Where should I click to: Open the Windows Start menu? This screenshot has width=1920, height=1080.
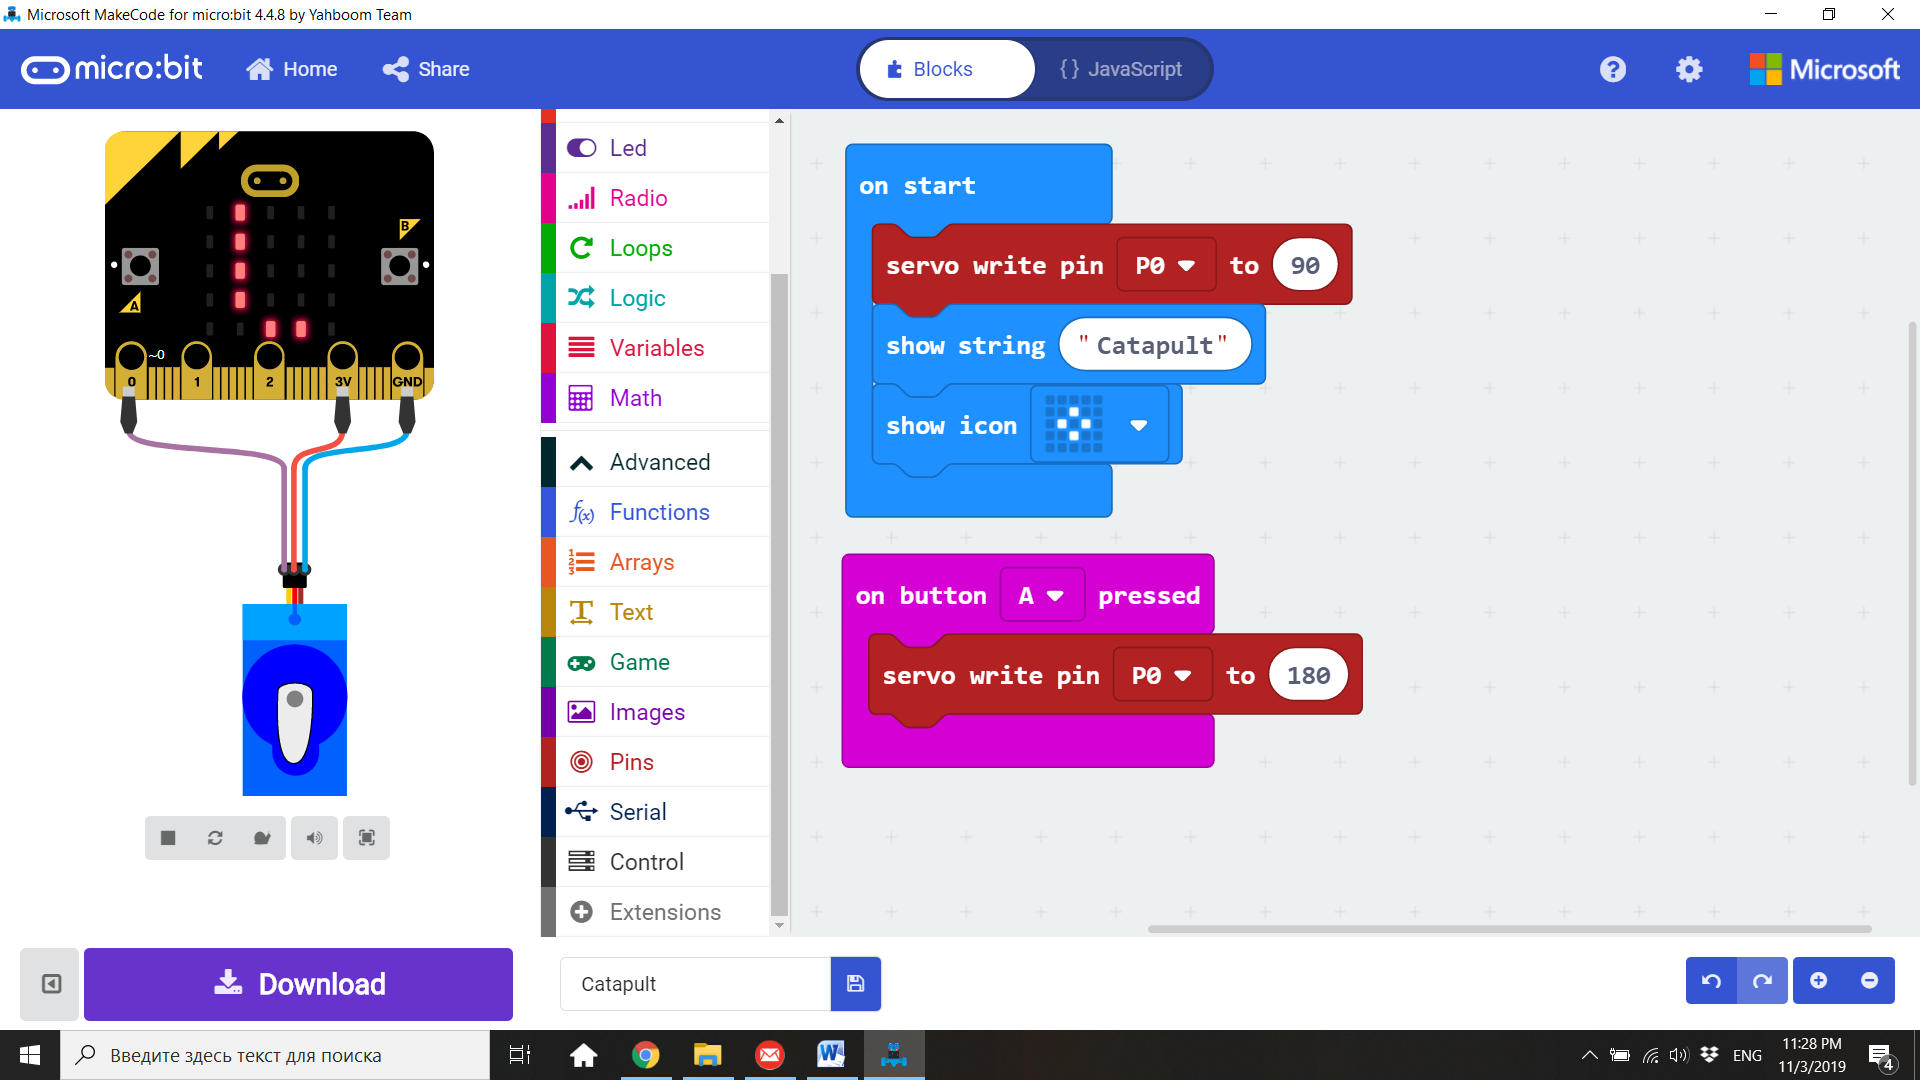[x=30, y=1055]
